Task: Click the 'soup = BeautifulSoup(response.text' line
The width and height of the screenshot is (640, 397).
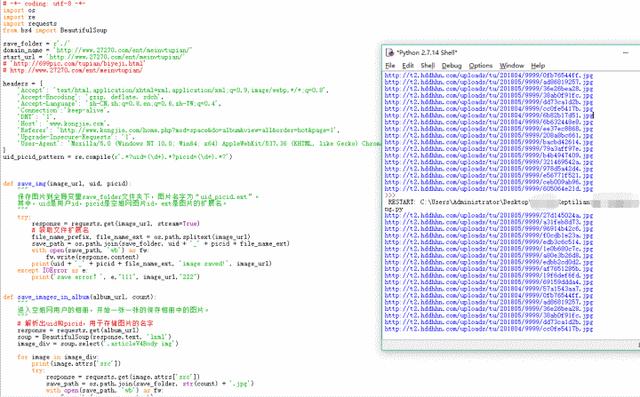Action: click(94, 337)
